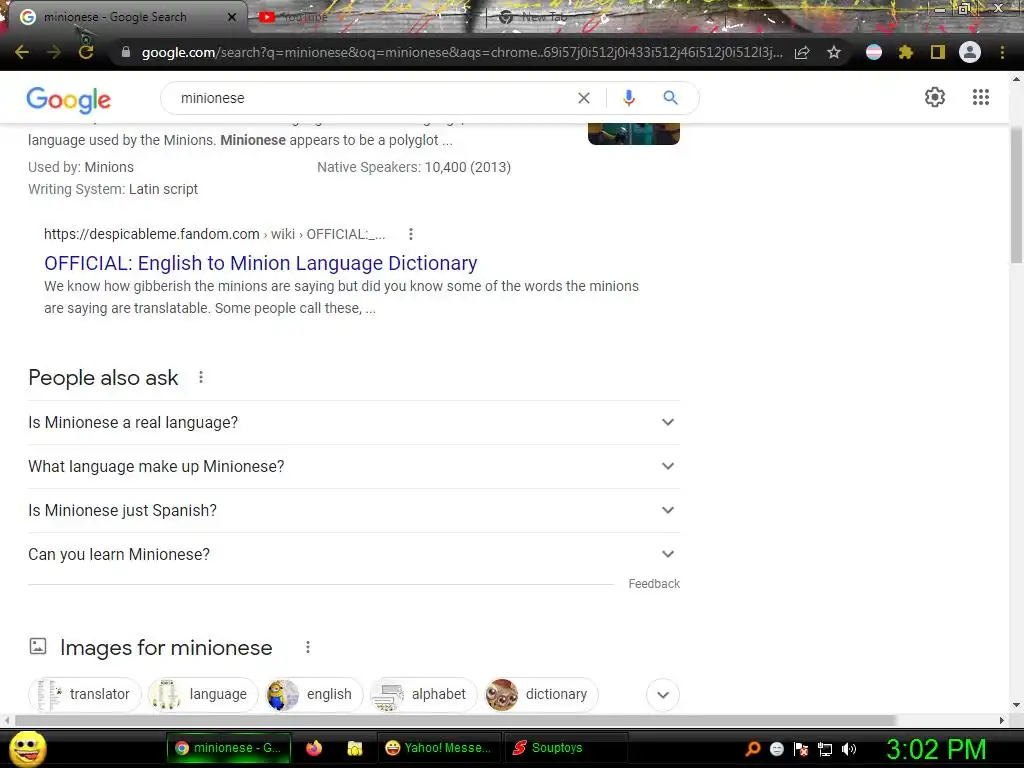Open Google quick settings gear

(935, 97)
